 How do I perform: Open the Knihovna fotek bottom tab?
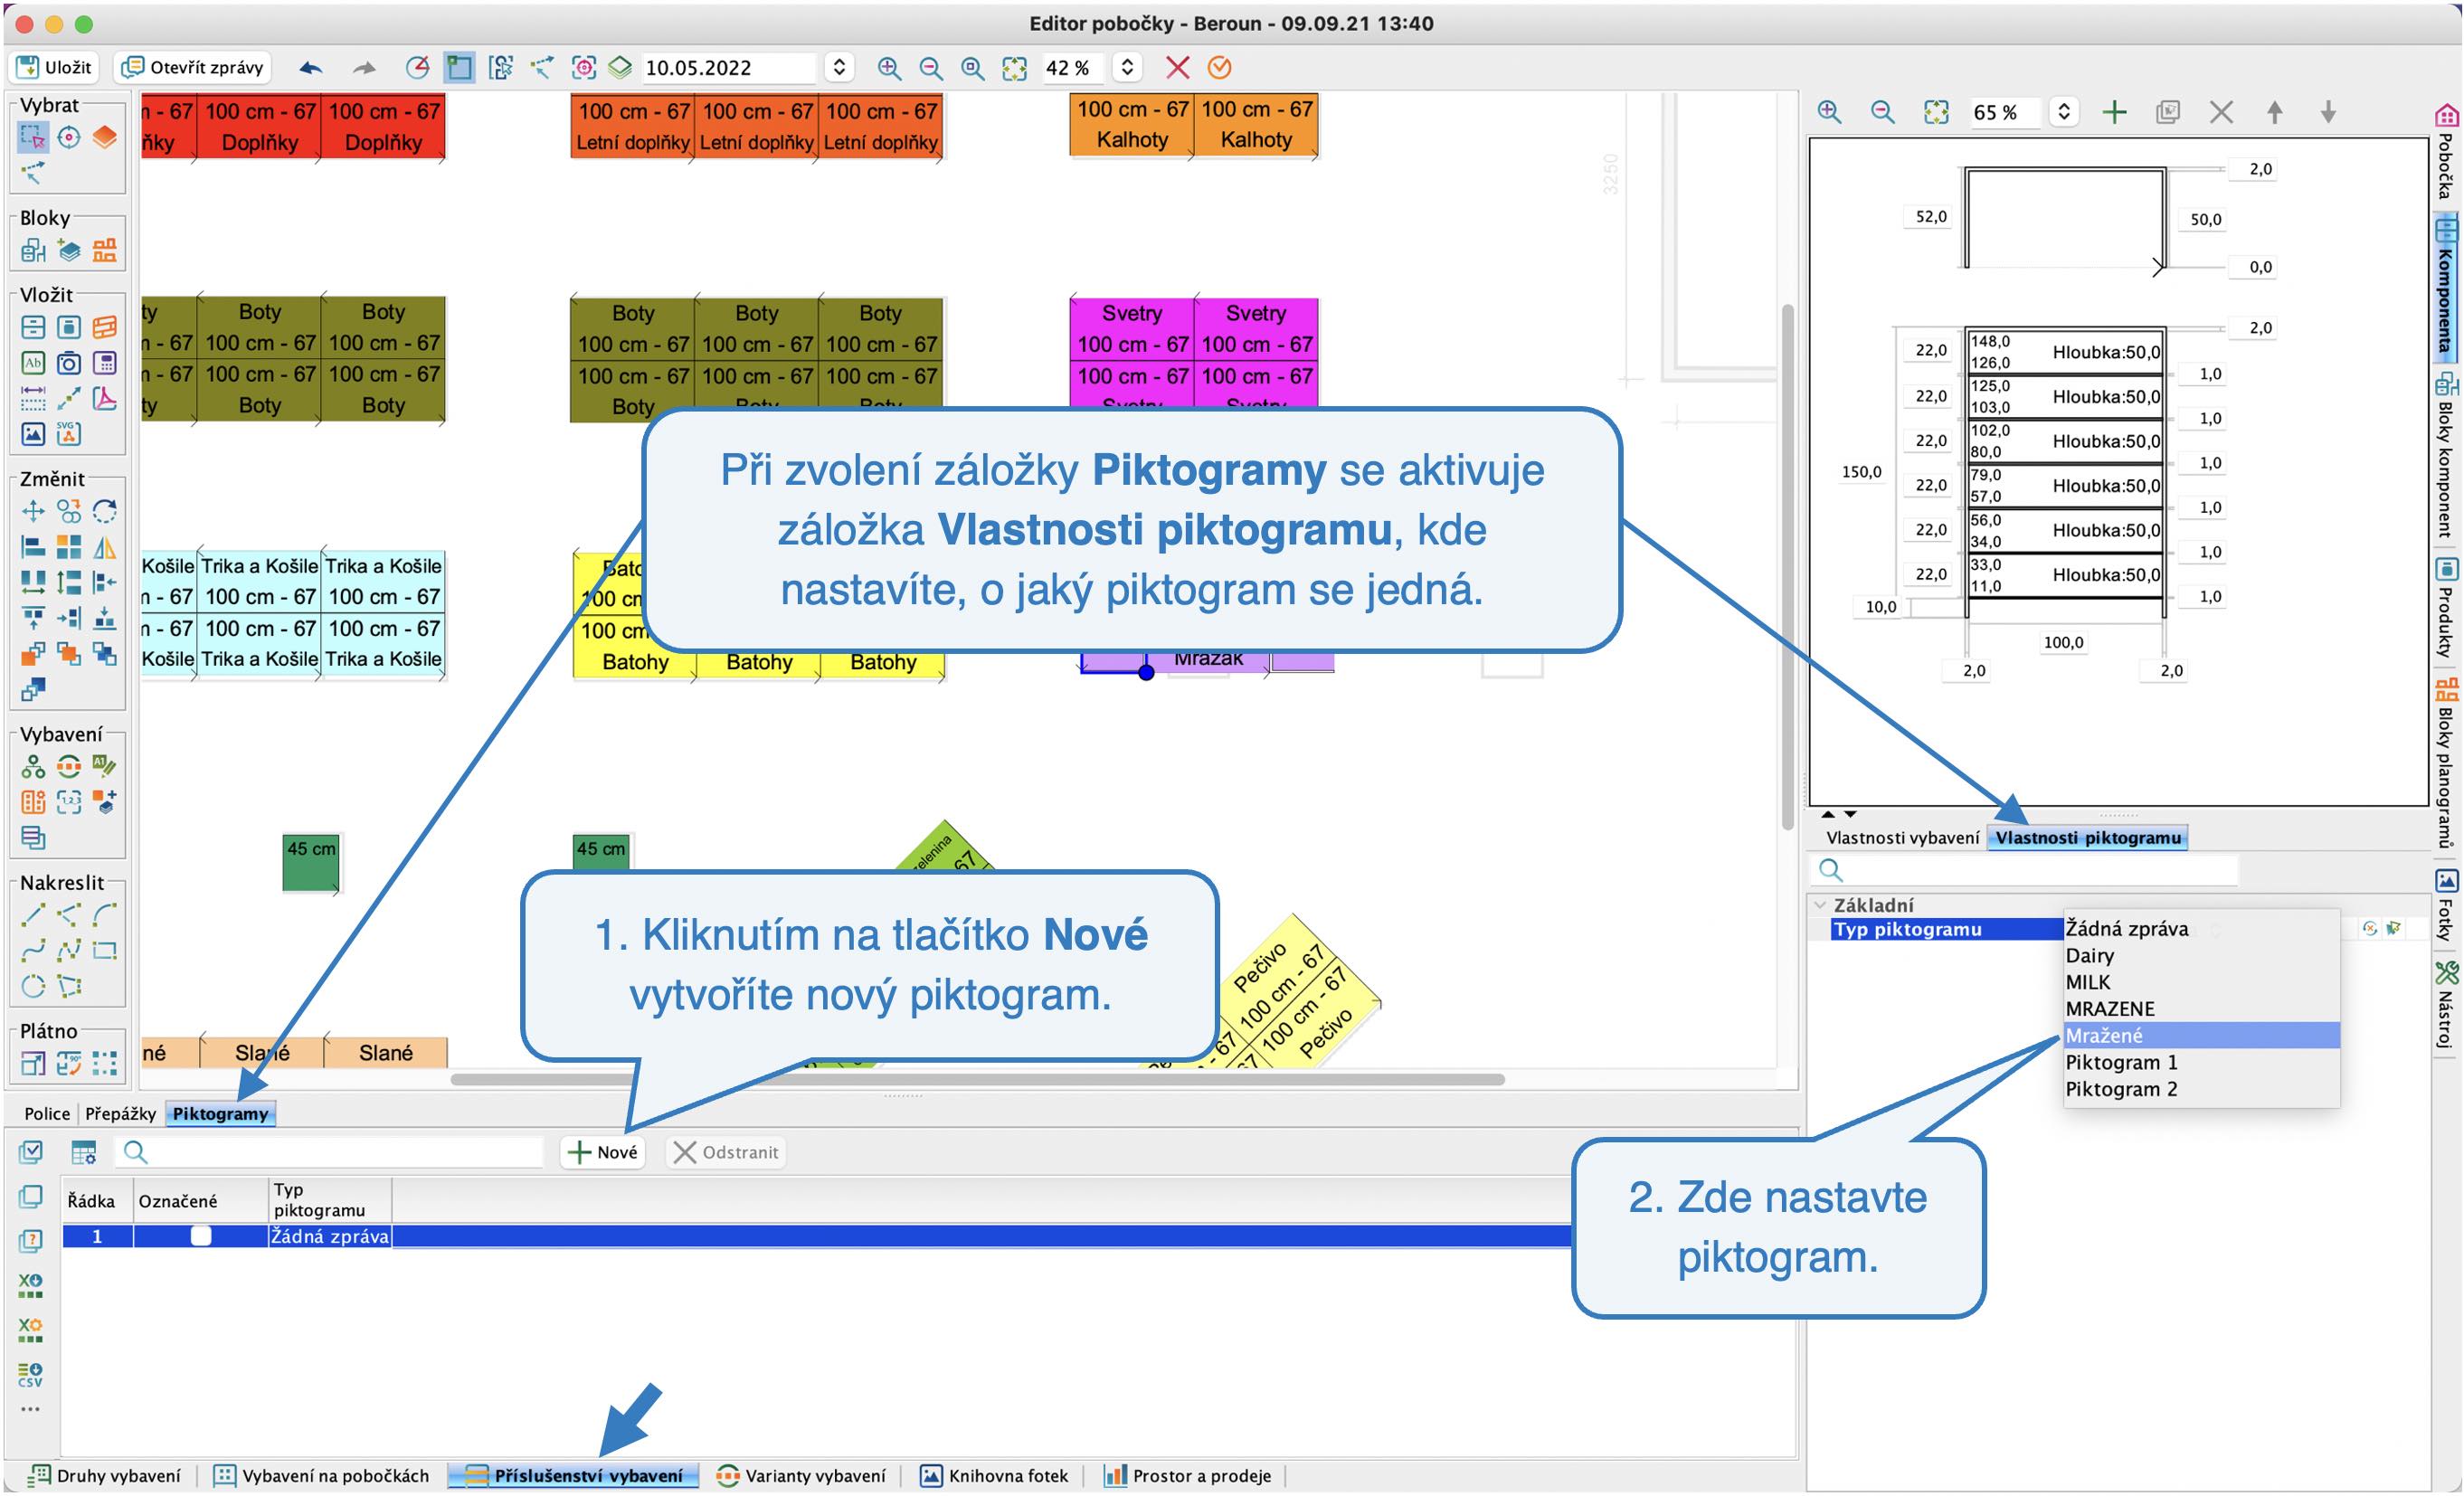995,1475
